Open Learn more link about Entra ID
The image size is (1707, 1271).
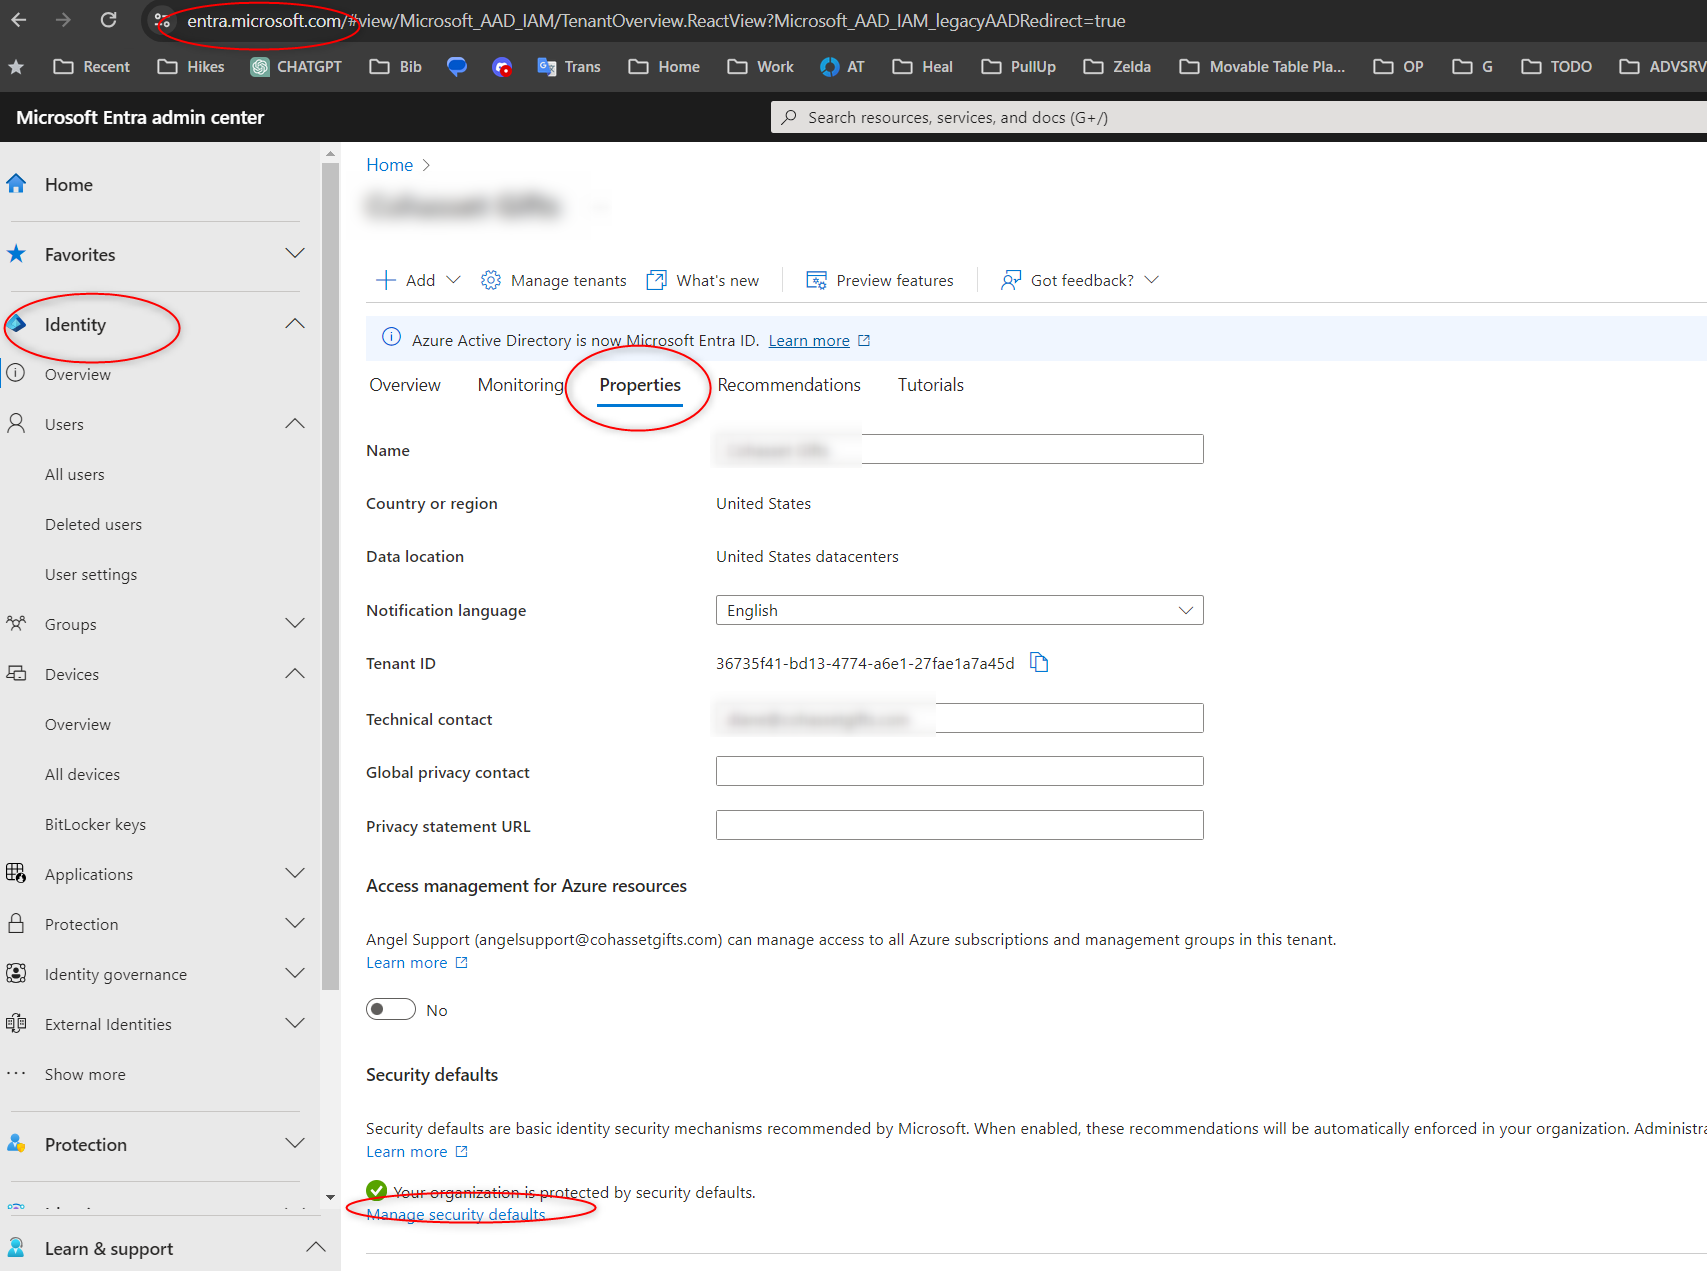coord(808,341)
